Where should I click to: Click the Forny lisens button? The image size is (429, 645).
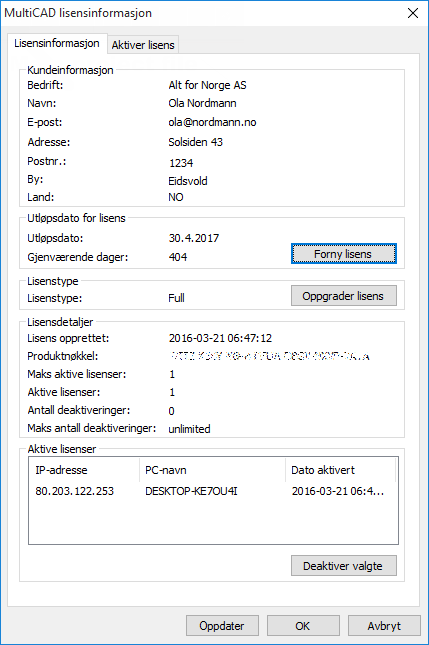tap(344, 254)
